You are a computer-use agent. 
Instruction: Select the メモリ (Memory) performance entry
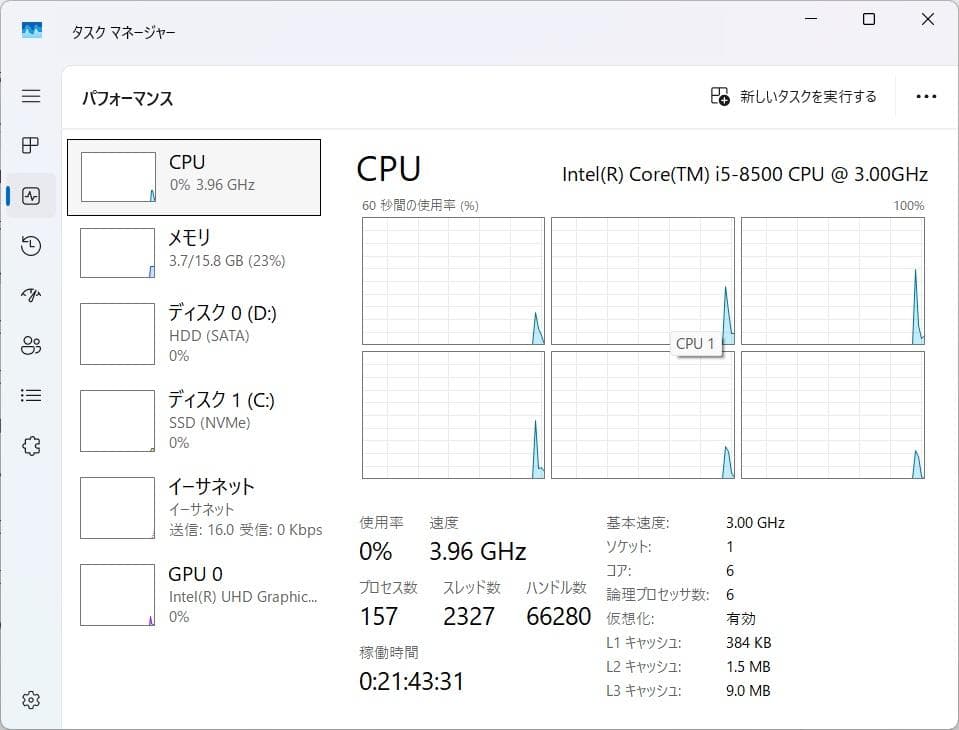coord(193,252)
